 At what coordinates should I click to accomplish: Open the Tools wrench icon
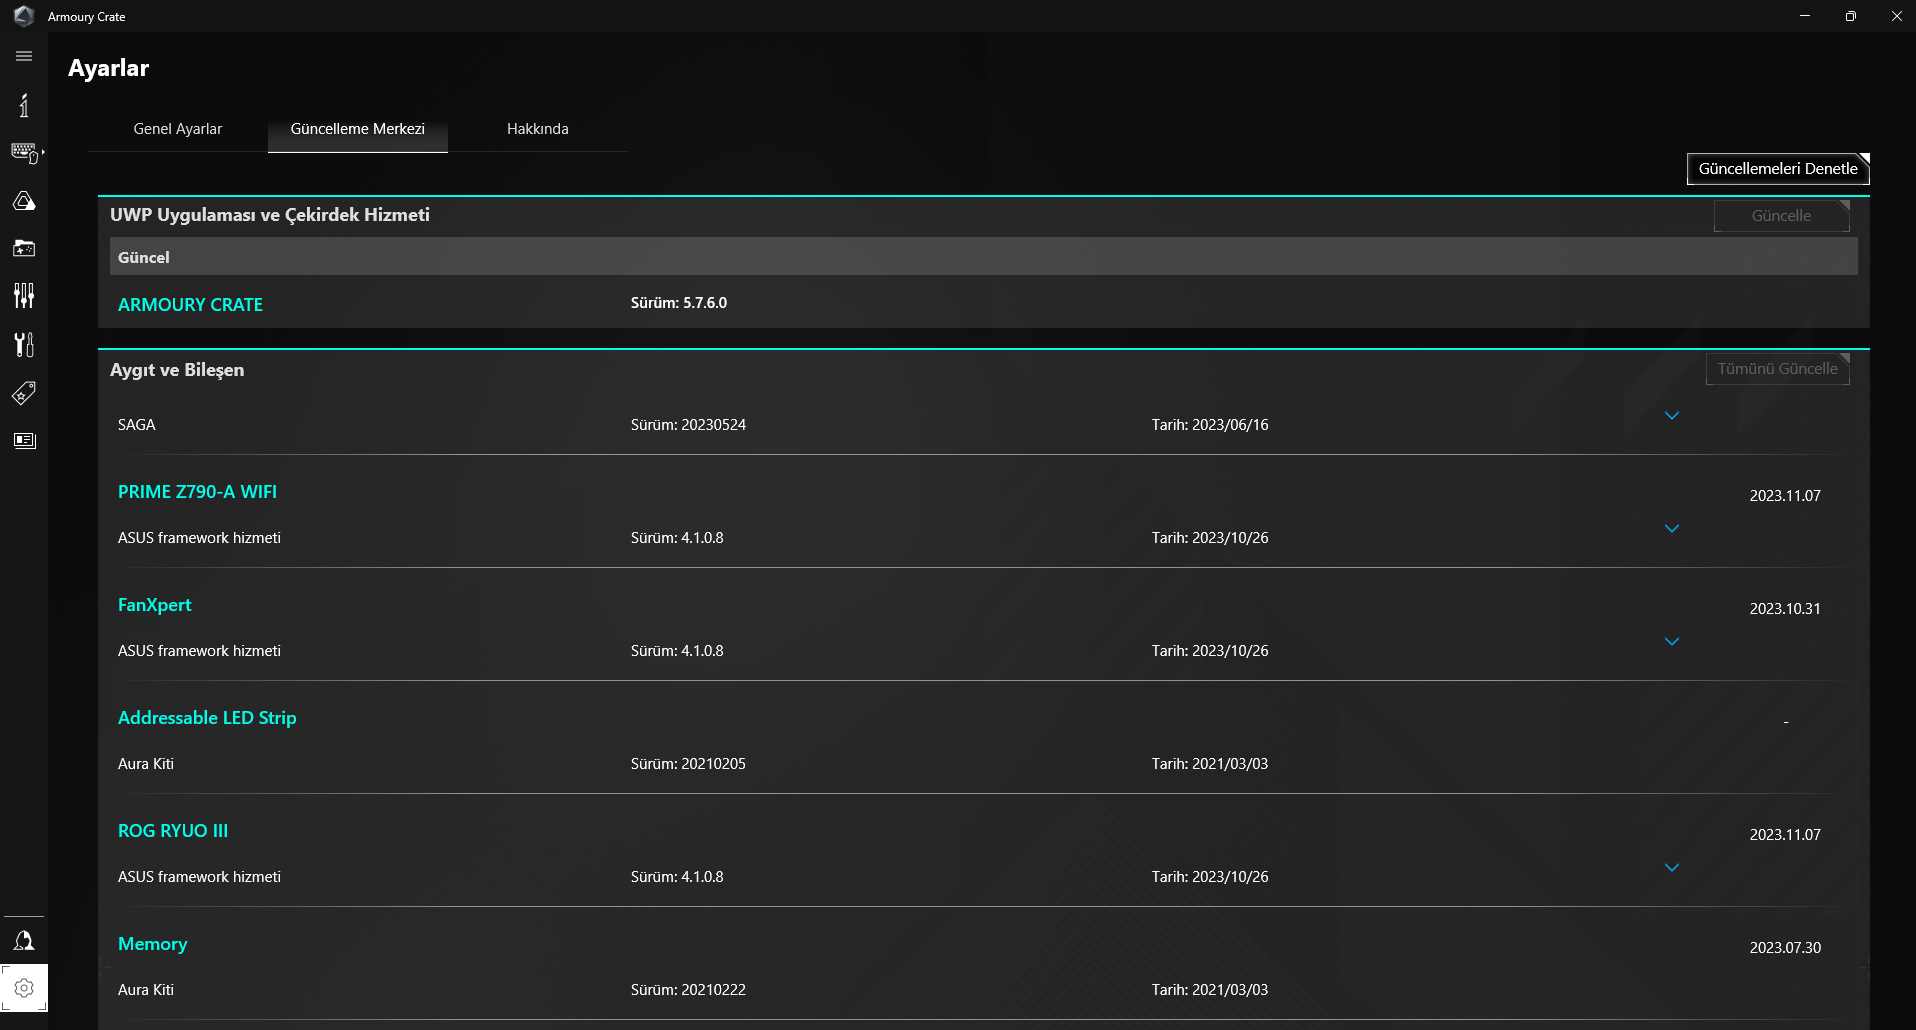click(x=24, y=344)
